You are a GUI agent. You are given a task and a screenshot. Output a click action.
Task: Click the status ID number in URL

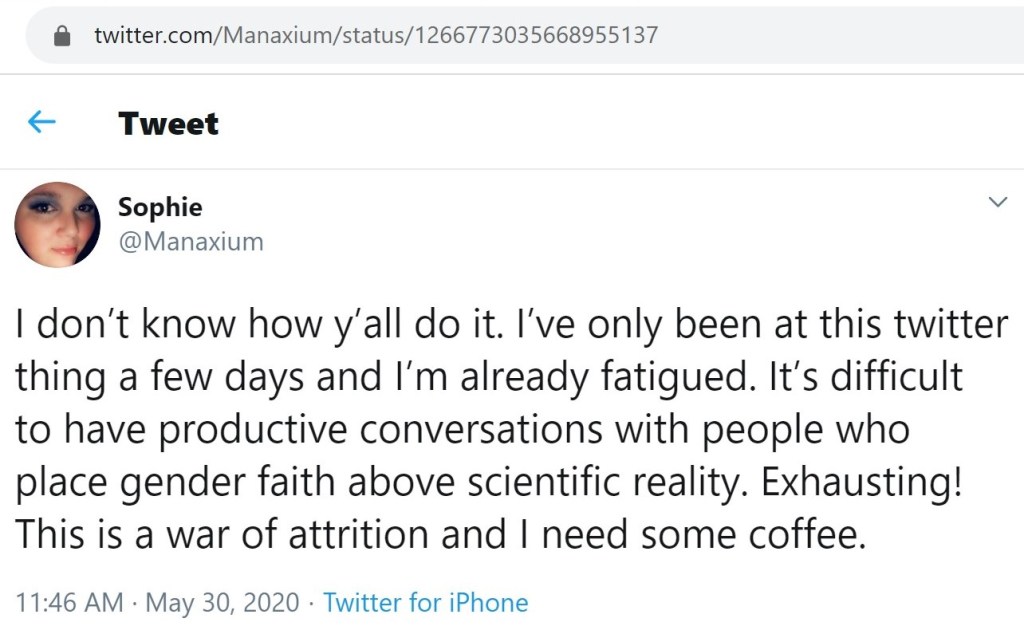[530, 36]
